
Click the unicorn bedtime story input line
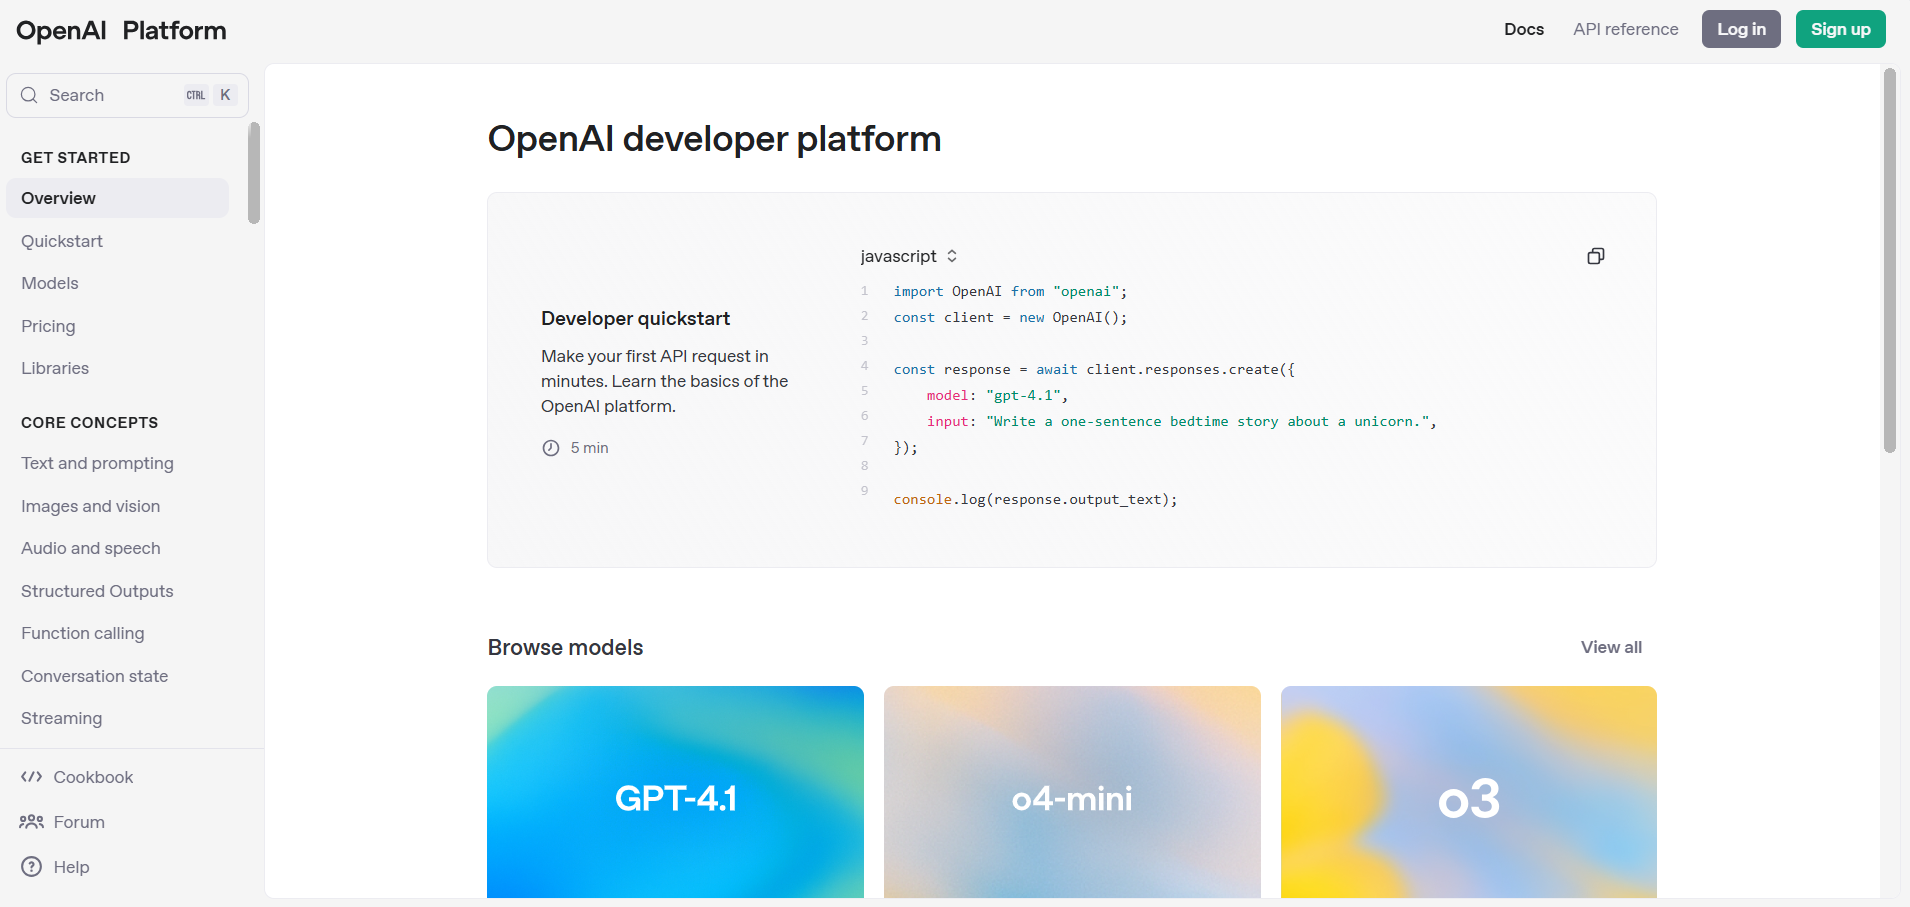click(x=1181, y=421)
